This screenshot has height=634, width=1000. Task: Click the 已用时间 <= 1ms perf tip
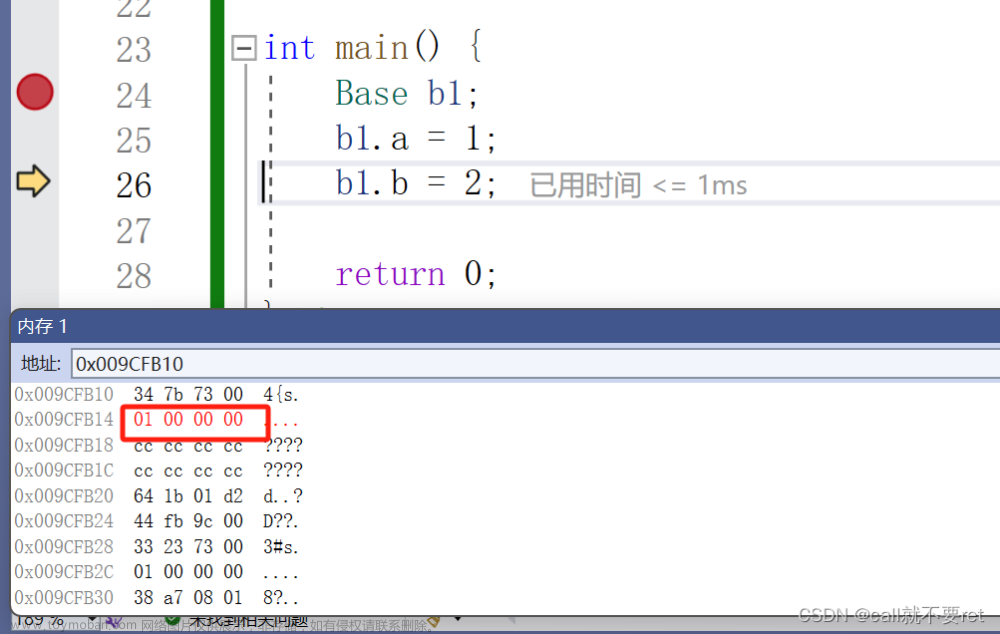(x=638, y=186)
